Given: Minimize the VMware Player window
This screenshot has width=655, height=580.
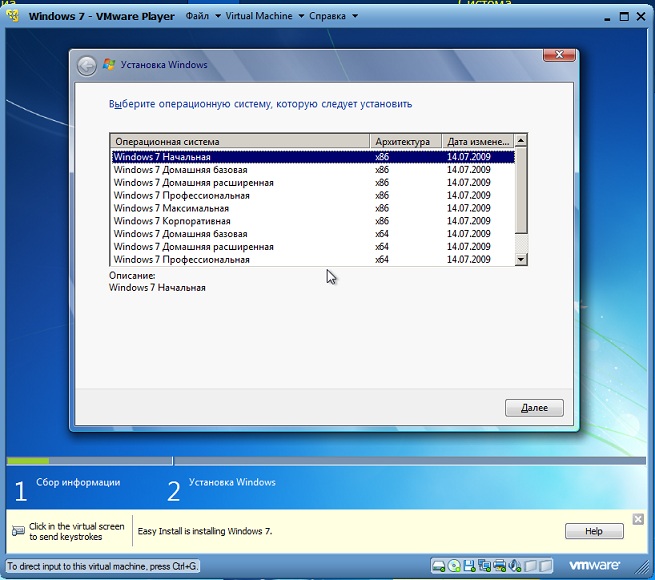Looking at the screenshot, I should coord(607,17).
